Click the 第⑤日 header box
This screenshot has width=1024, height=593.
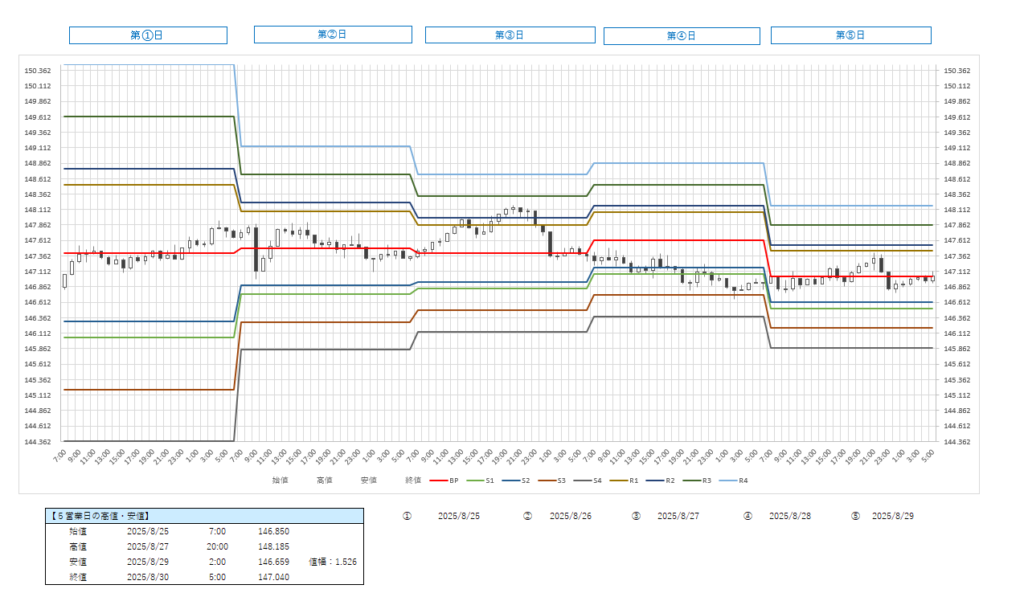tap(850, 35)
